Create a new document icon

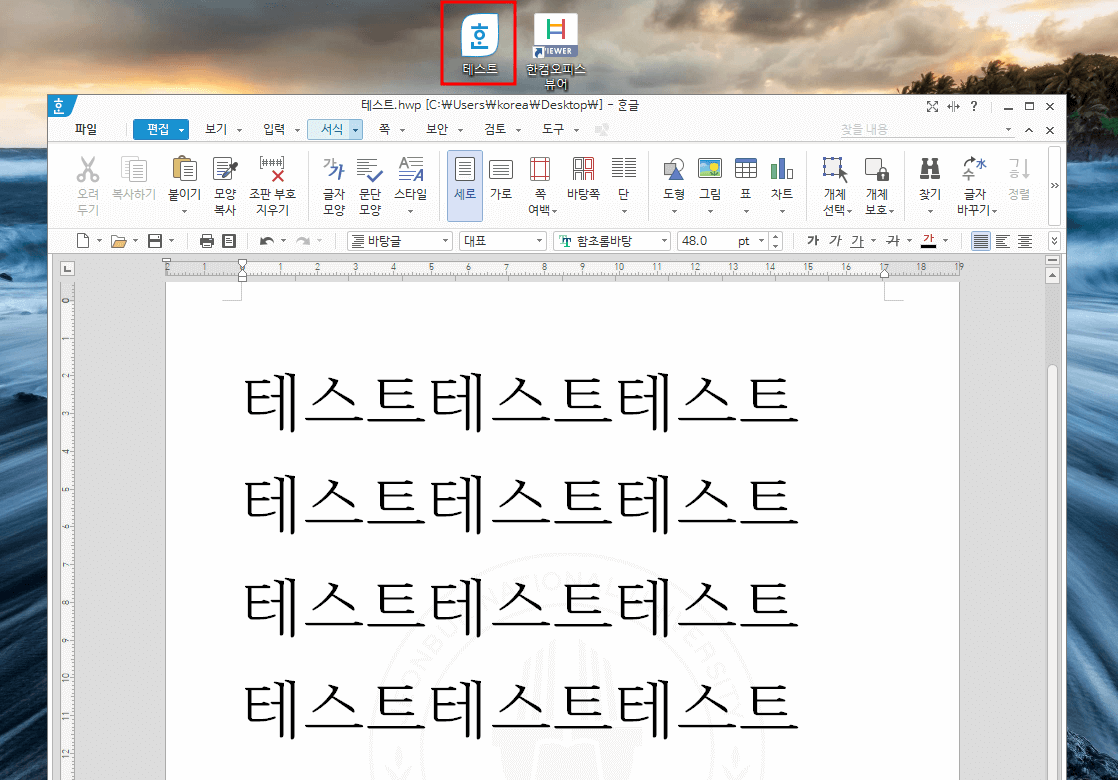coord(83,241)
